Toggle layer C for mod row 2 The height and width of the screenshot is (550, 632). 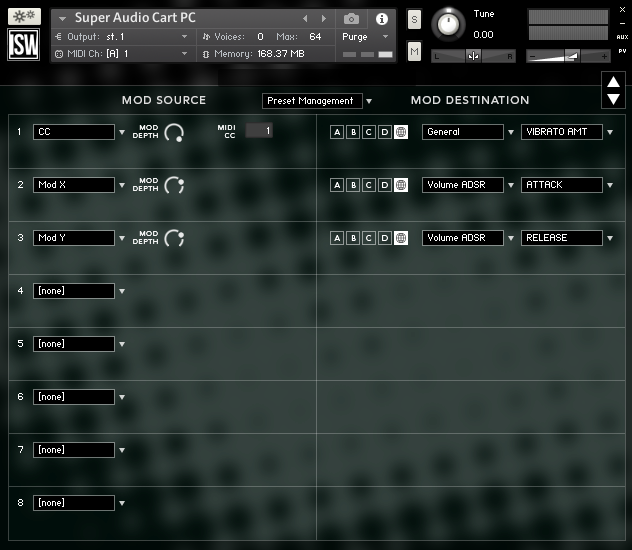point(368,185)
